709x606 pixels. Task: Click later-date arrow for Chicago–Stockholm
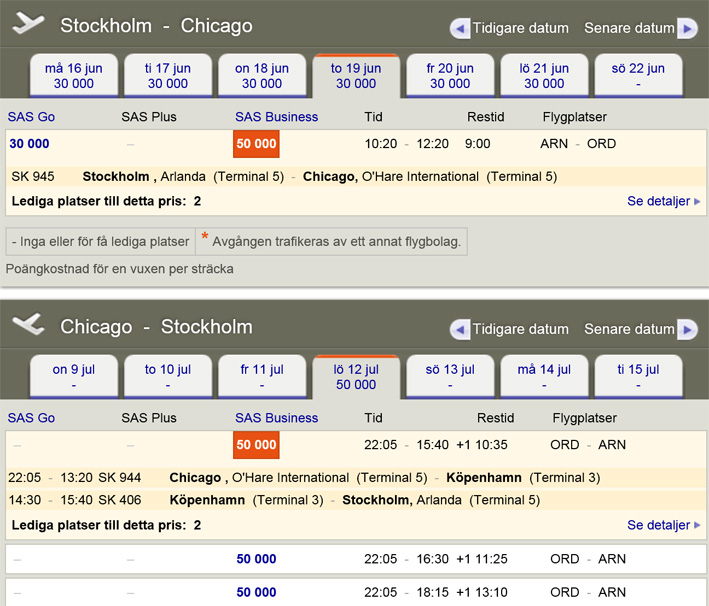click(x=687, y=329)
